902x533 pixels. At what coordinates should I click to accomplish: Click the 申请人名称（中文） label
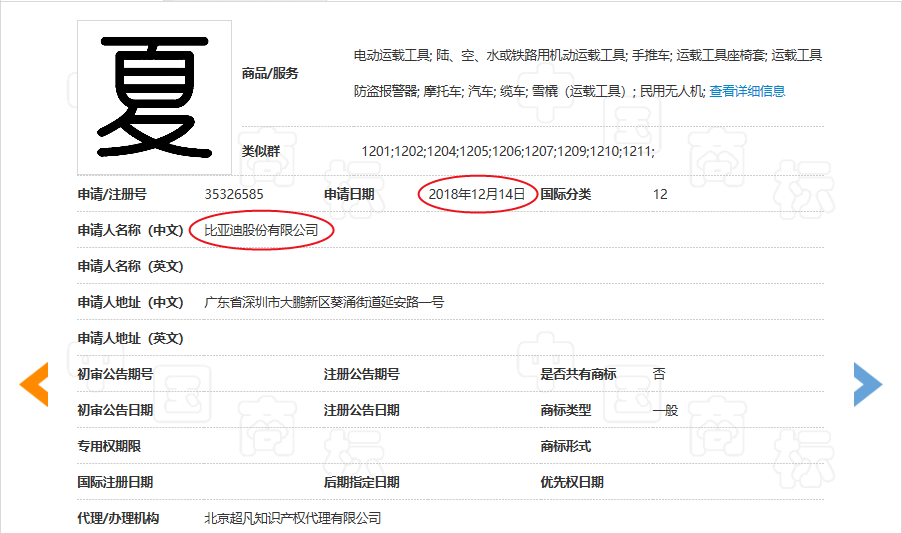click(x=131, y=230)
